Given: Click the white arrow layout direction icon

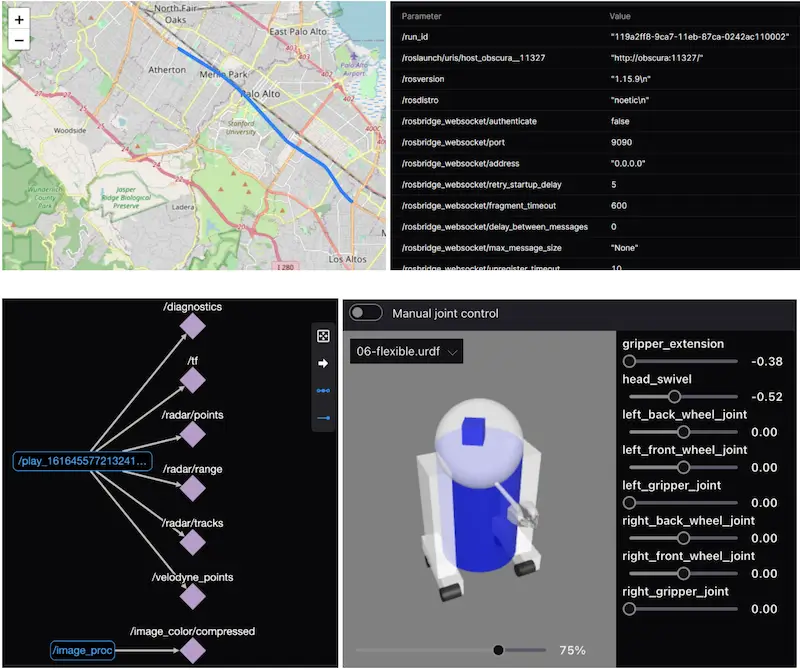Looking at the screenshot, I should [x=323, y=364].
